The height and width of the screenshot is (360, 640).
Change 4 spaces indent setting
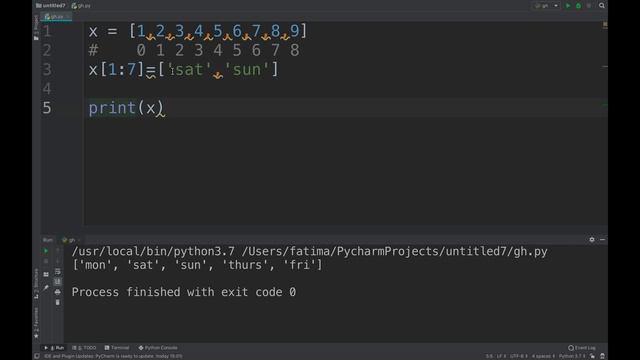tap(543, 356)
